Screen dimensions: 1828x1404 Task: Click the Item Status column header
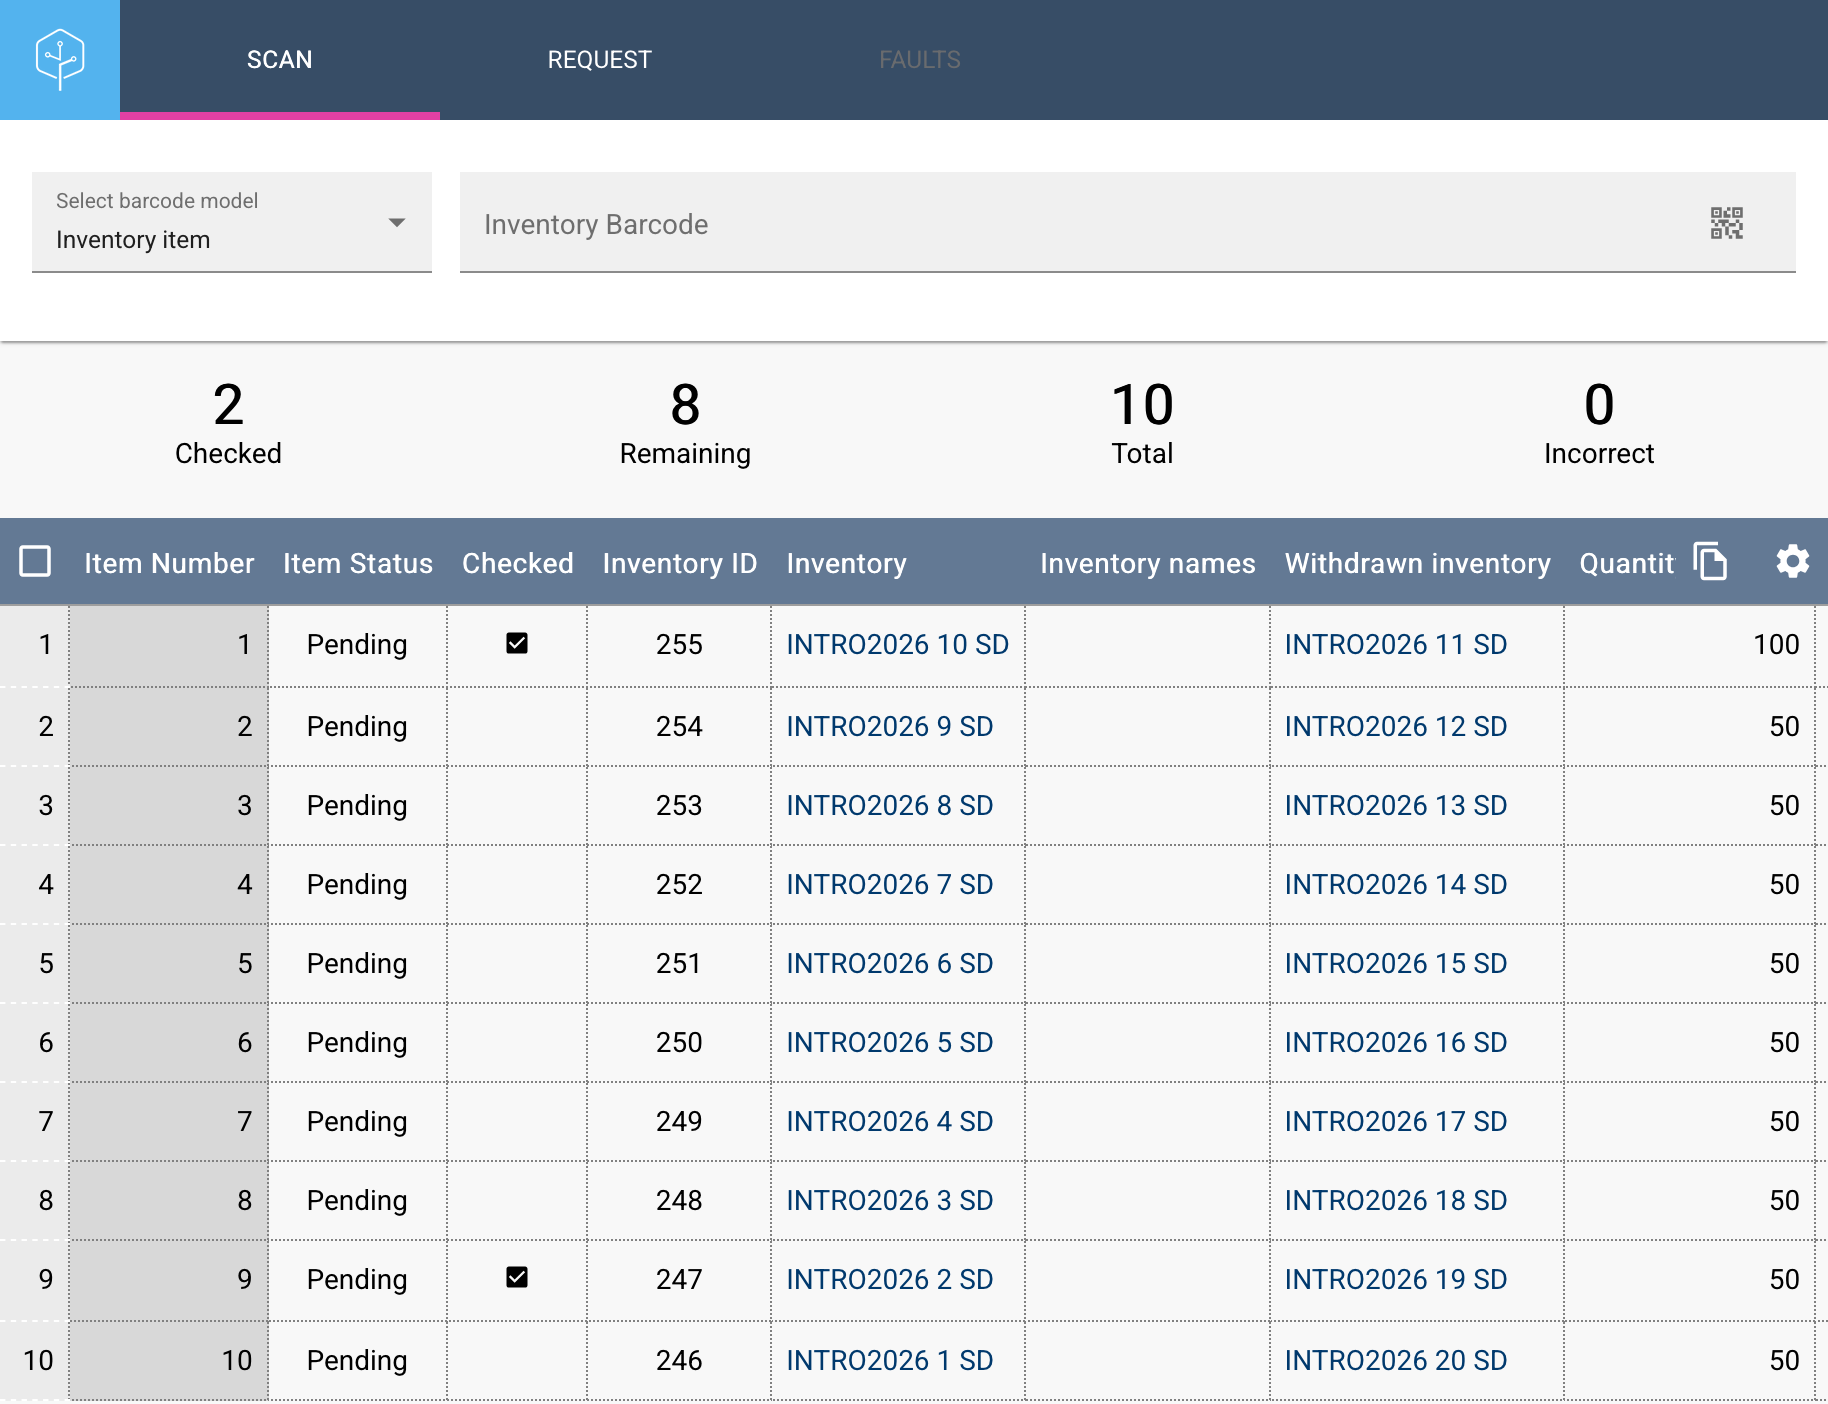click(x=358, y=563)
